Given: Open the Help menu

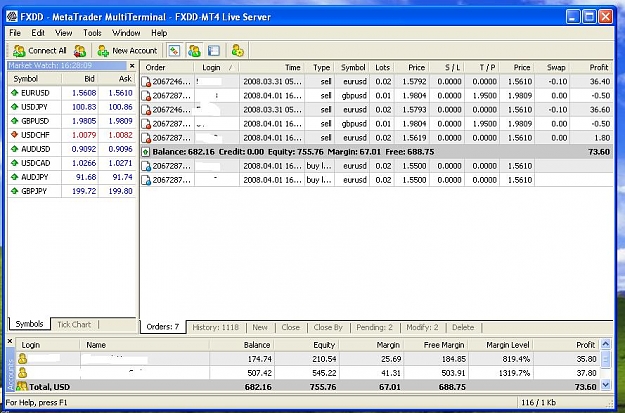Looking at the screenshot, I should coord(159,33).
